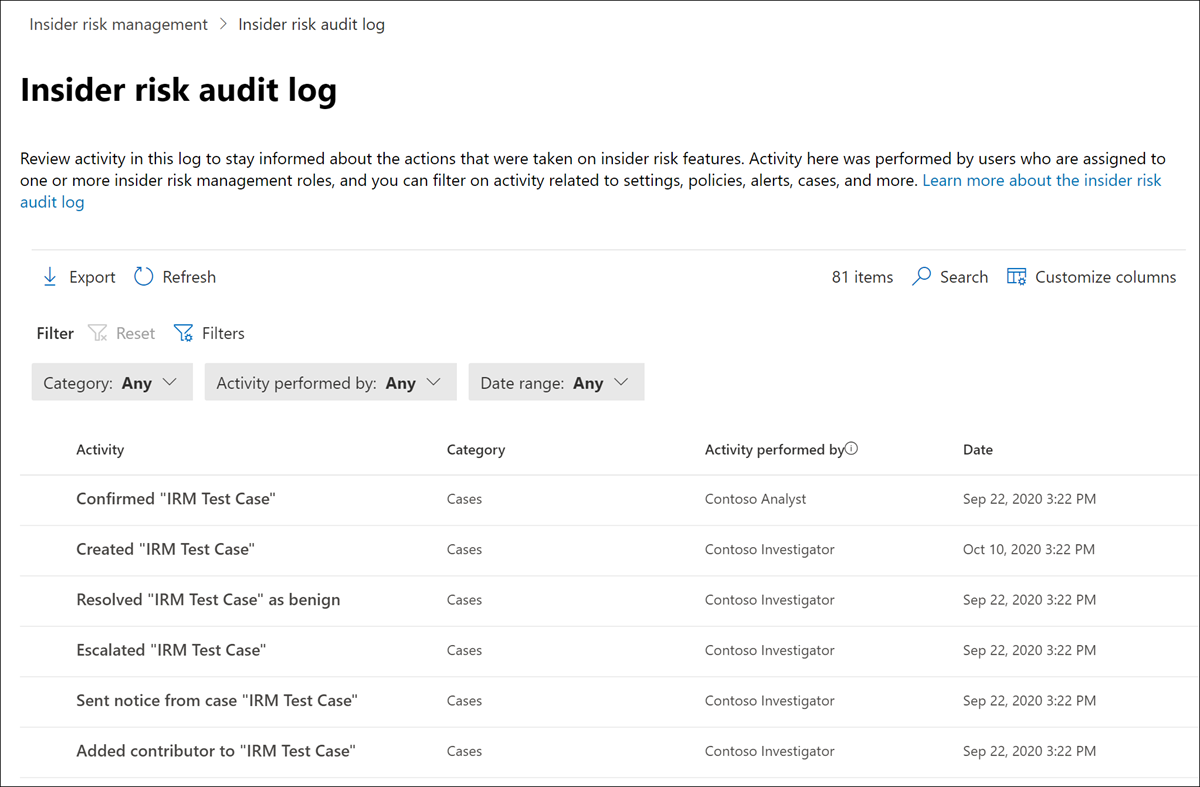Viewport: 1200px width, 787px height.
Task: Expand the Activity performed by dropdown
Action: click(x=330, y=381)
